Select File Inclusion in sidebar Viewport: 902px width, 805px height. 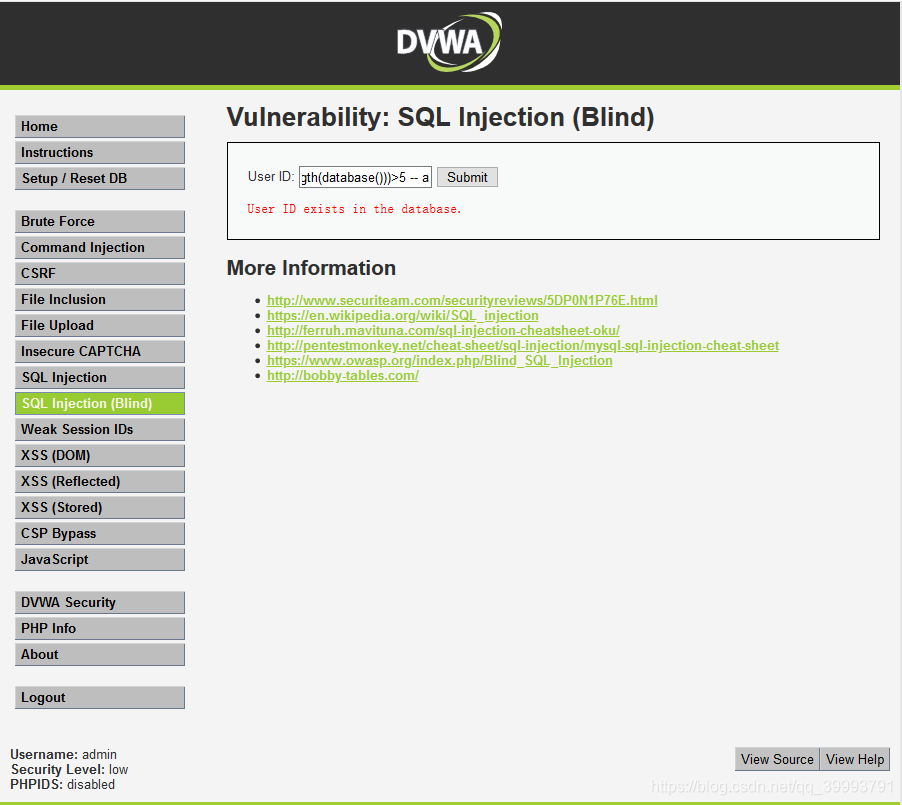pos(100,300)
